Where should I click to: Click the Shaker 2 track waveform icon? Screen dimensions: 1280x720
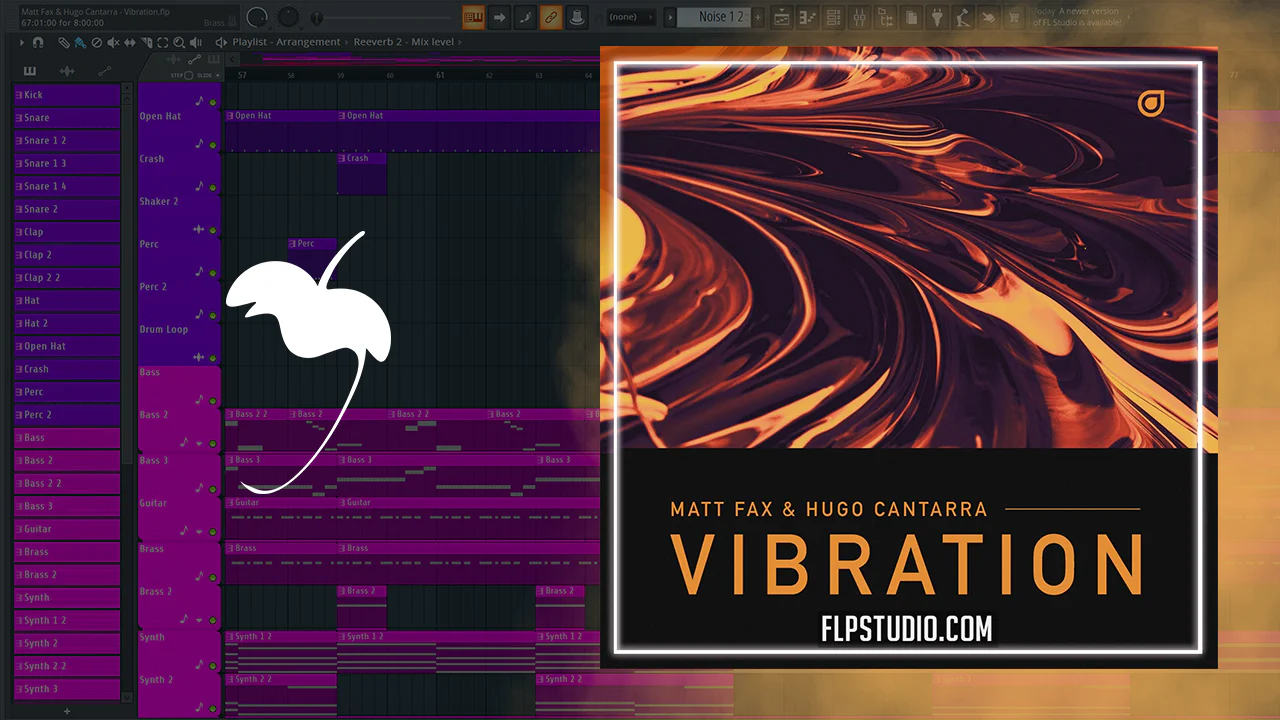(199, 229)
